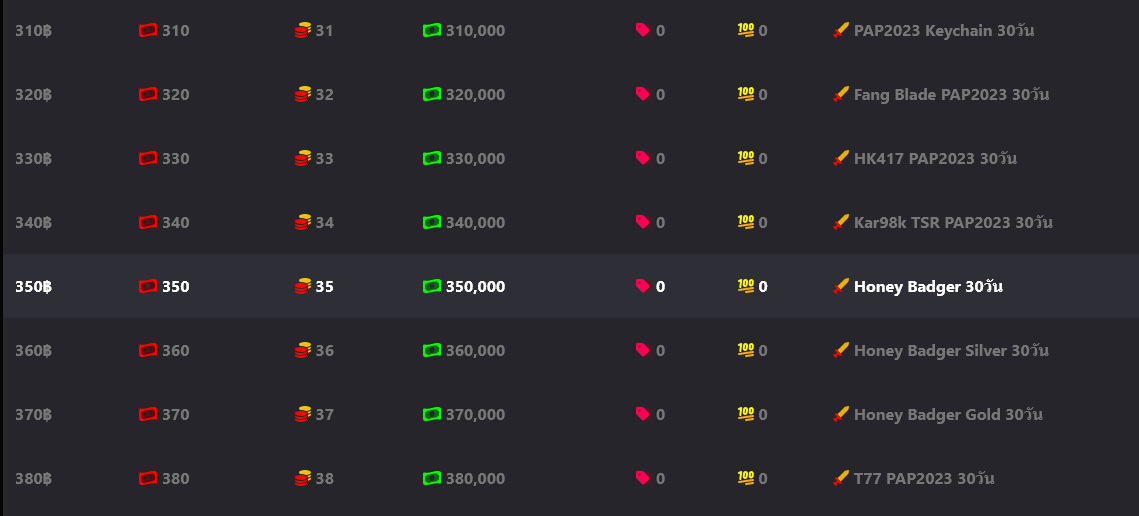Click the 340,000 cash amount
This screenshot has height=516, width=1139.
[475, 223]
